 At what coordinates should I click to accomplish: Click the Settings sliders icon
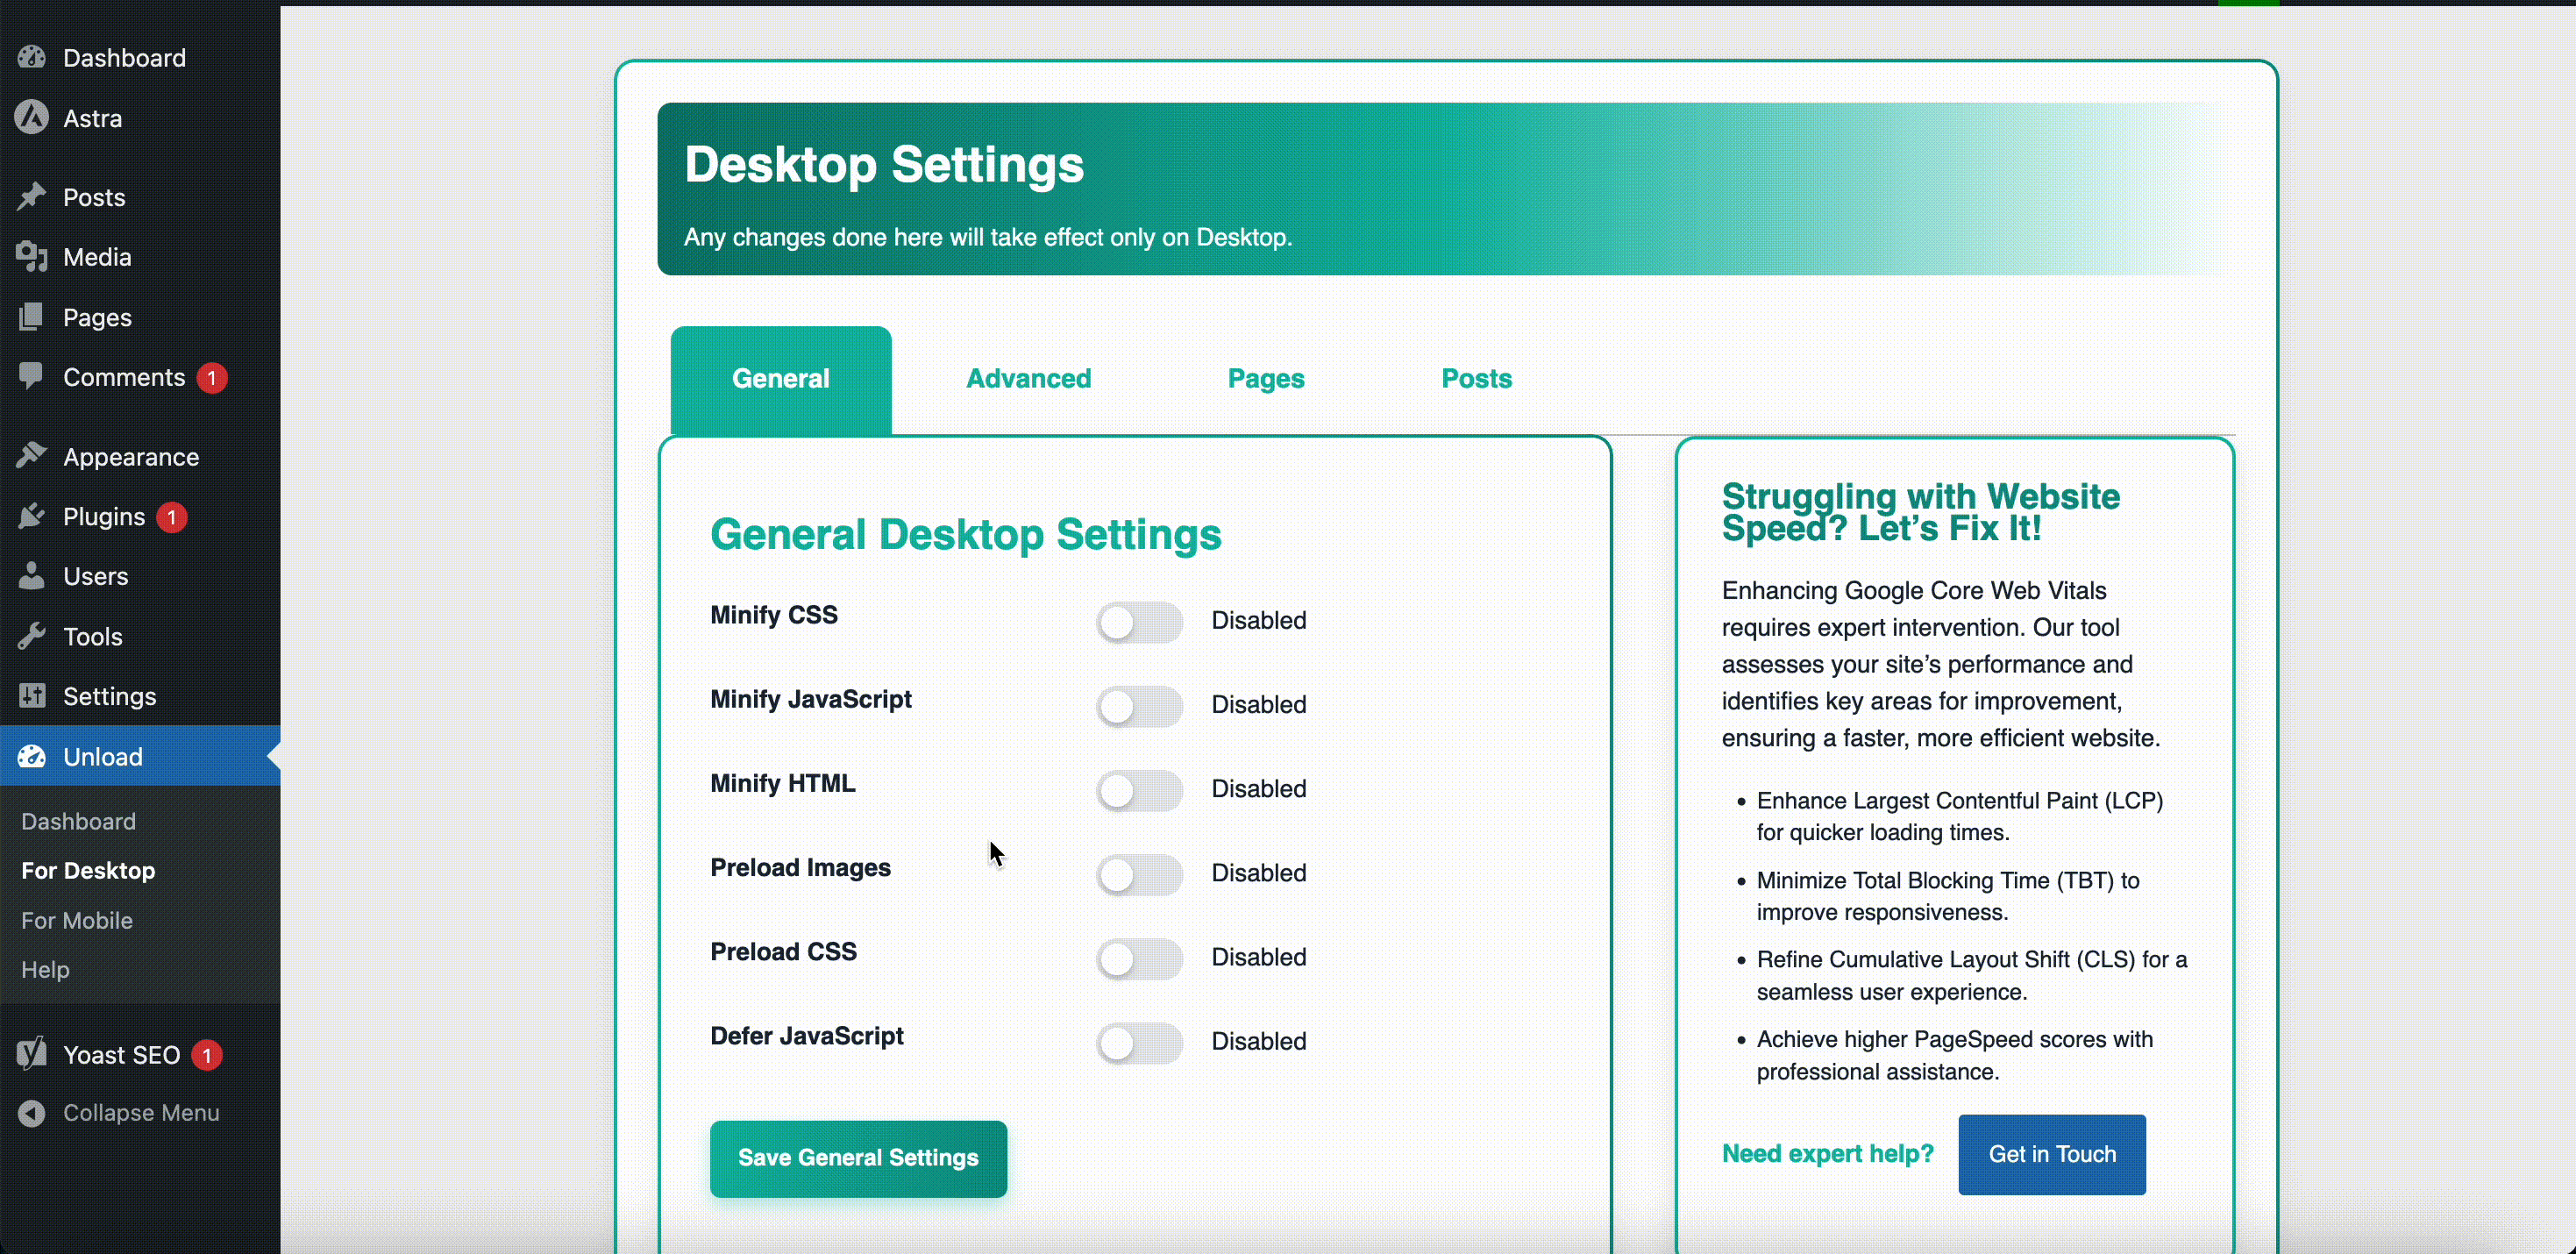[32, 696]
